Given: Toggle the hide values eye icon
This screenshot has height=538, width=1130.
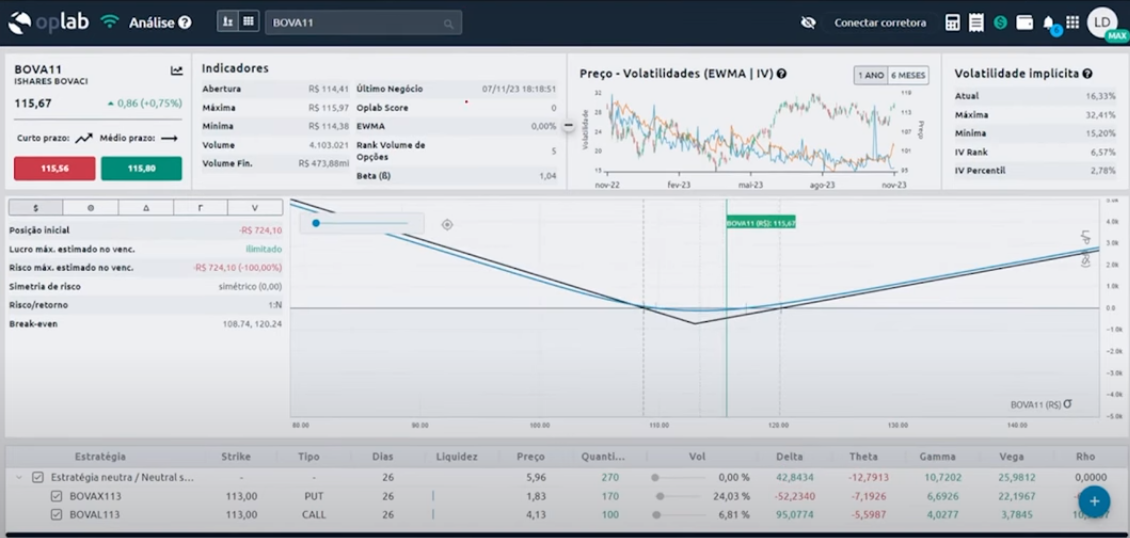Looking at the screenshot, I should (808, 22).
